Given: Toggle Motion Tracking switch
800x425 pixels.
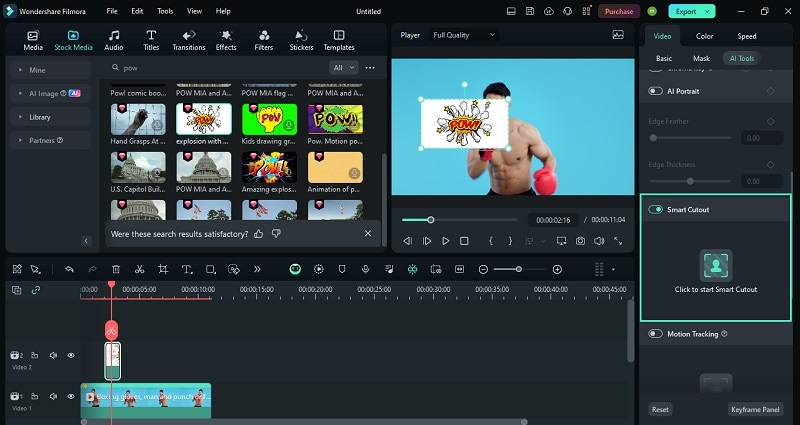Looking at the screenshot, I should pyautogui.click(x=655, y=334).
